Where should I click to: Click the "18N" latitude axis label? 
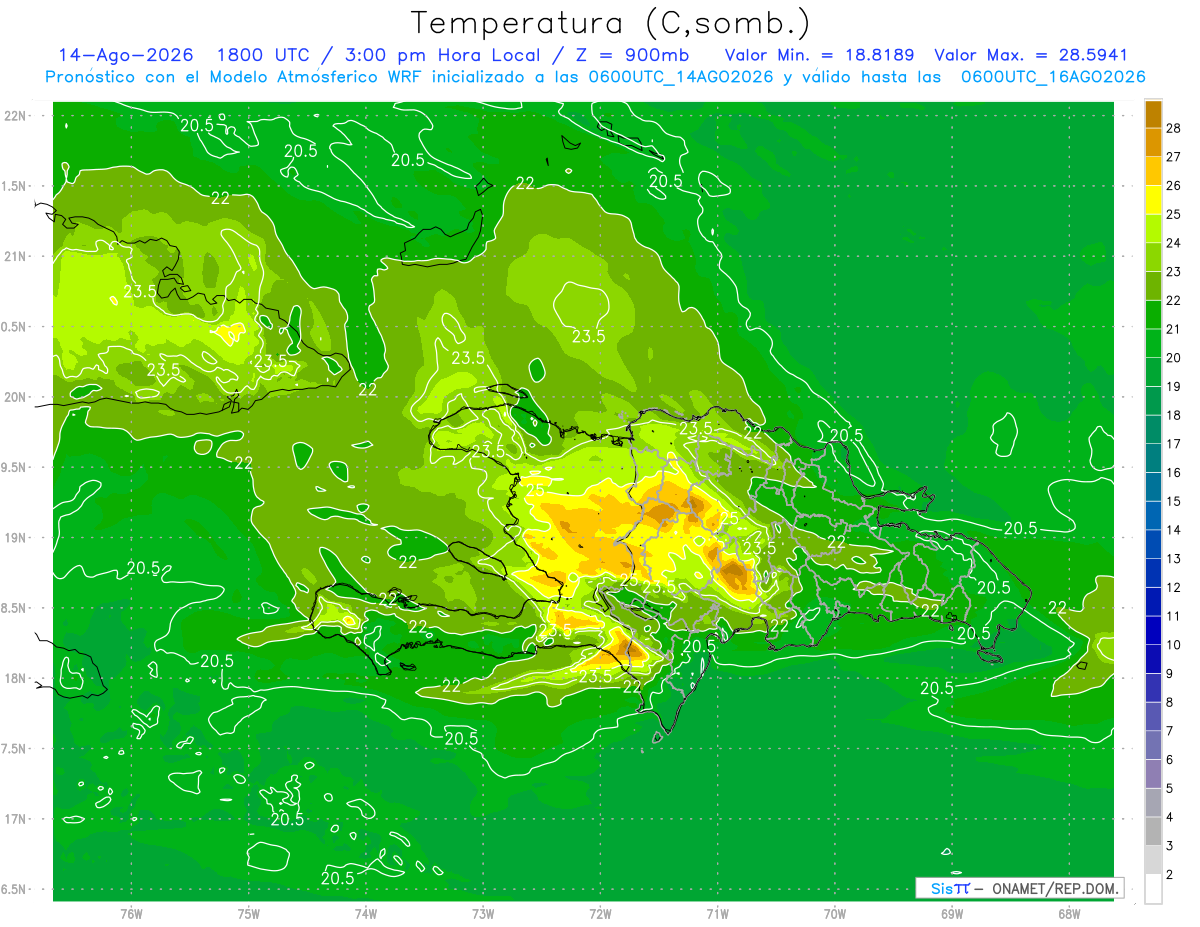(14, 679)
